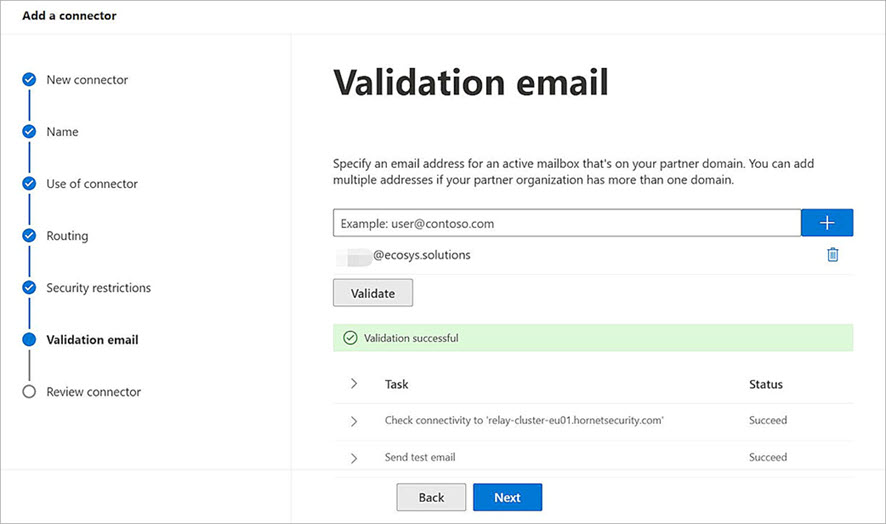Click the Back button

click(431, 497)
